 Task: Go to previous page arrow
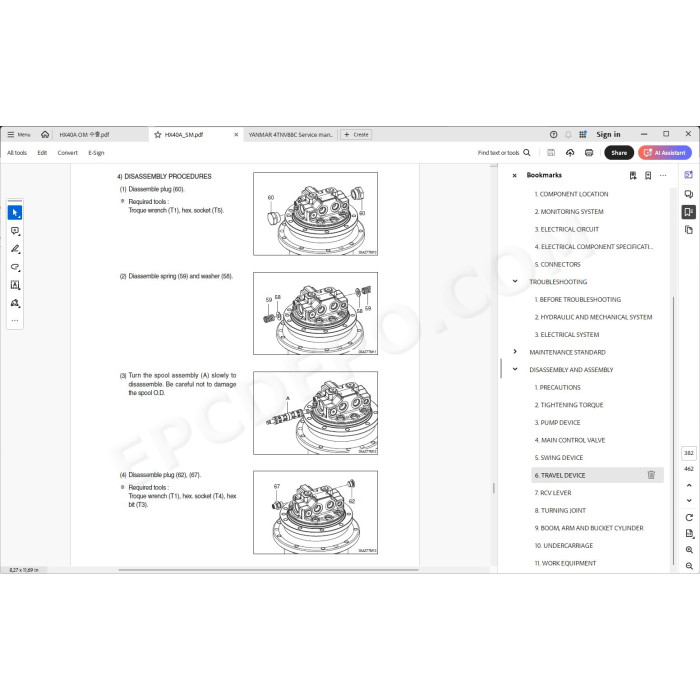click(689, 485)
